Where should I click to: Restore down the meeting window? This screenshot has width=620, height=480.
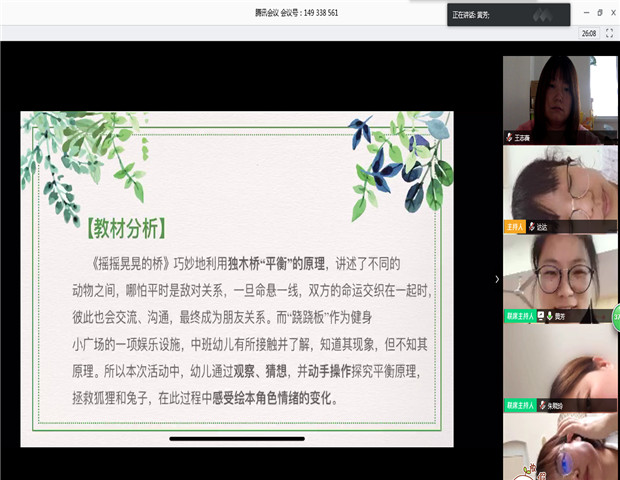(x=600, y=13)
